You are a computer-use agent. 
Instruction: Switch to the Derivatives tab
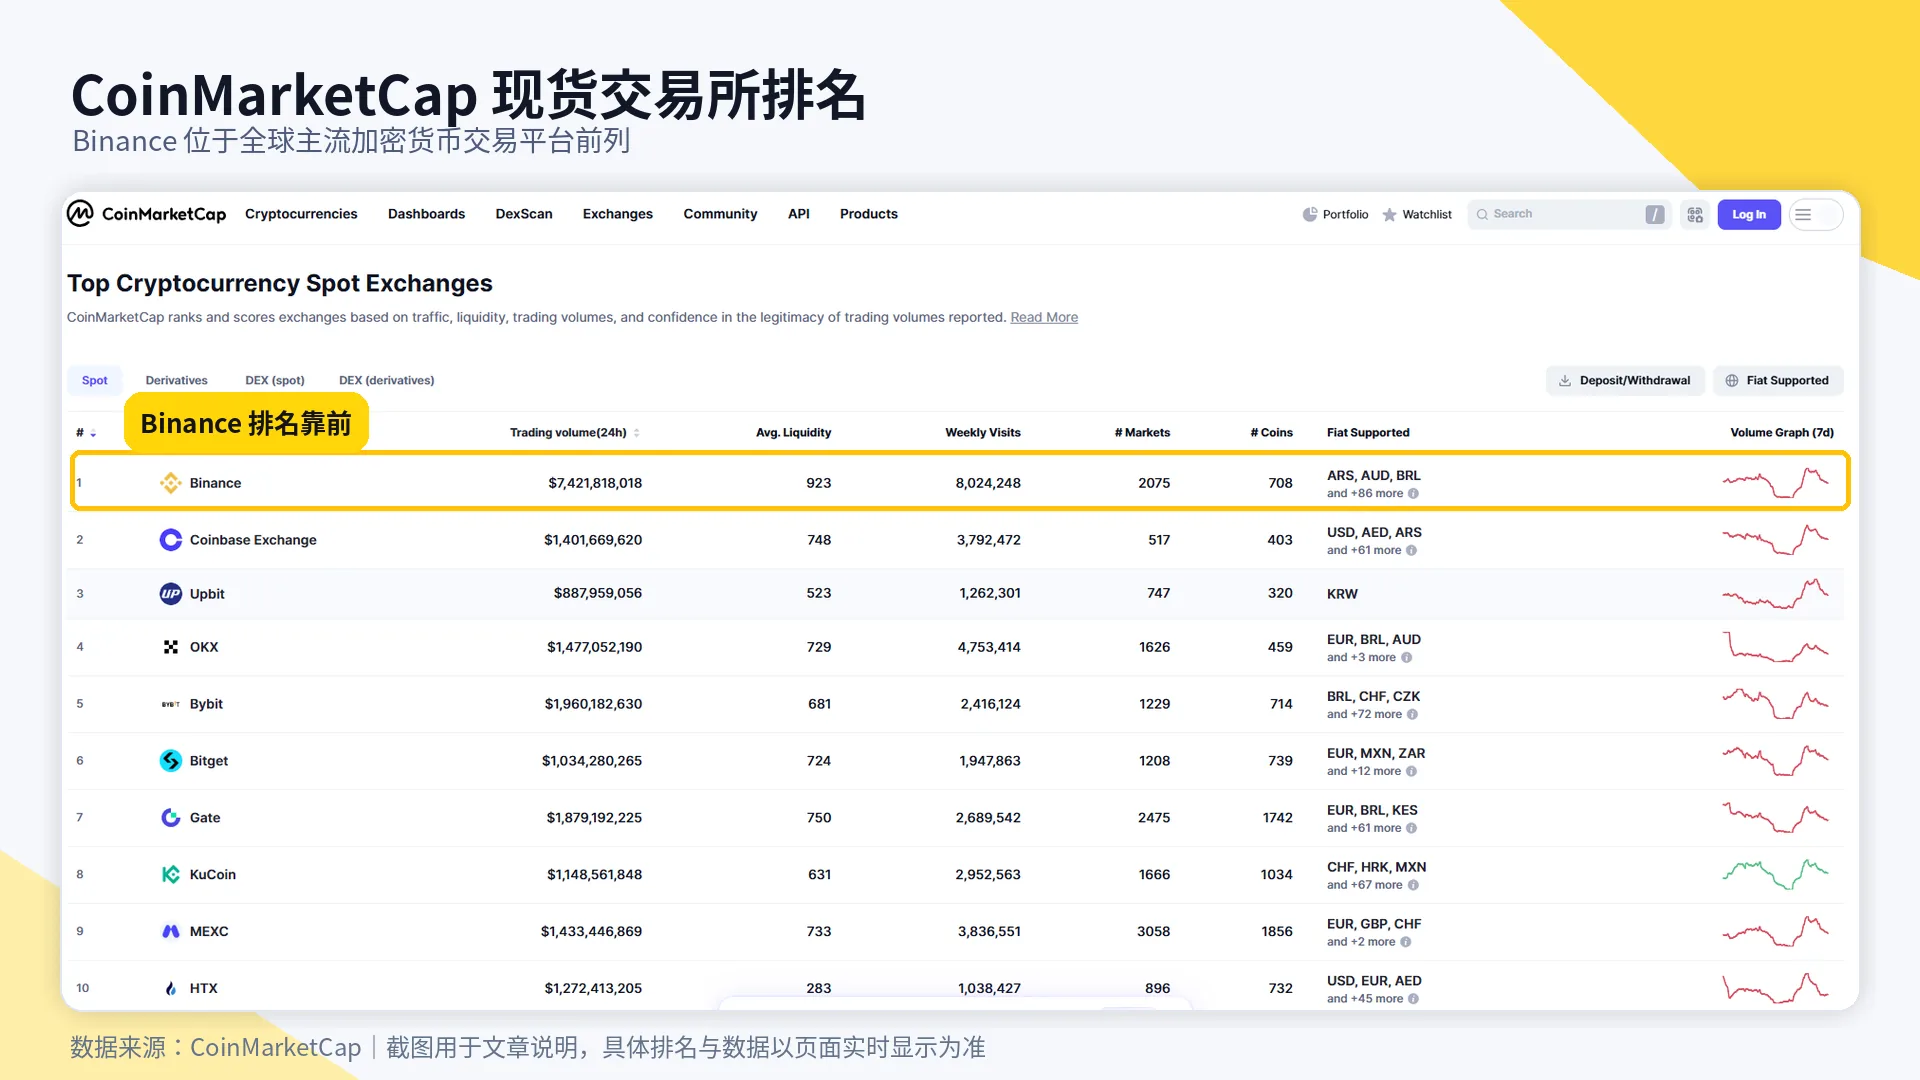pyautogui.click(x=177, y=381)
